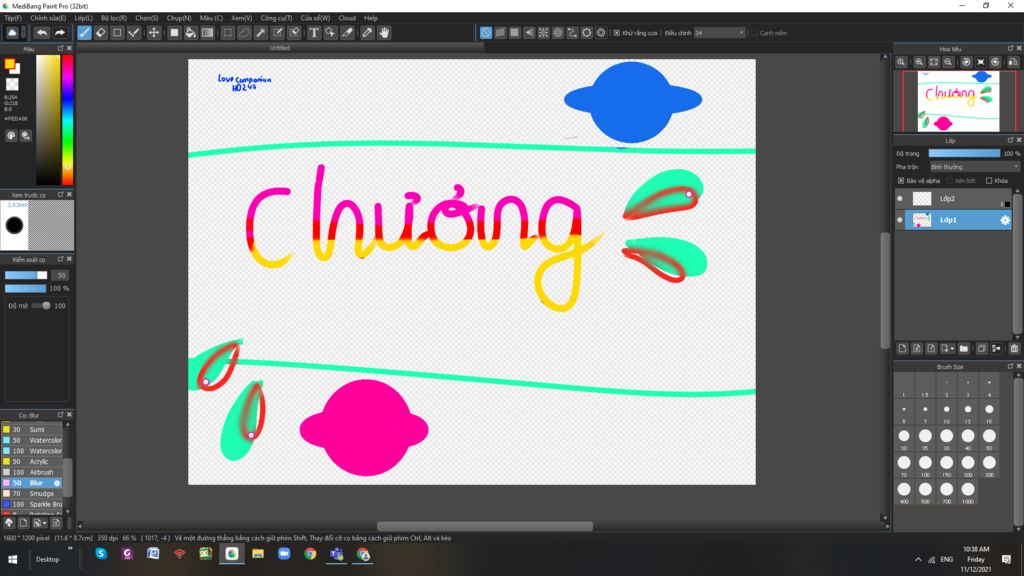1024x576 pixels.
Task: Open Cloud menu
Action: (347, 18)
